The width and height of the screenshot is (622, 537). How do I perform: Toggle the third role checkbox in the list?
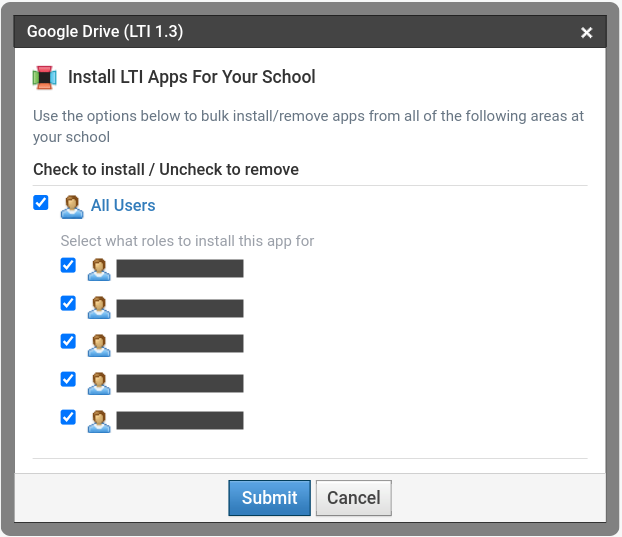[x=68, y=341]
